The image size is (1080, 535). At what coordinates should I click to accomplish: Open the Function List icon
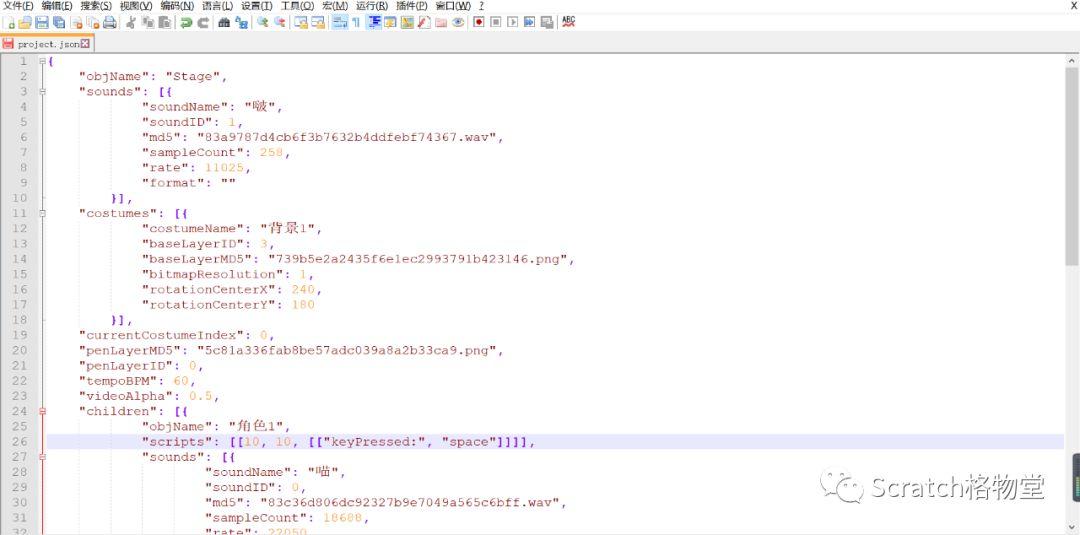422,22
